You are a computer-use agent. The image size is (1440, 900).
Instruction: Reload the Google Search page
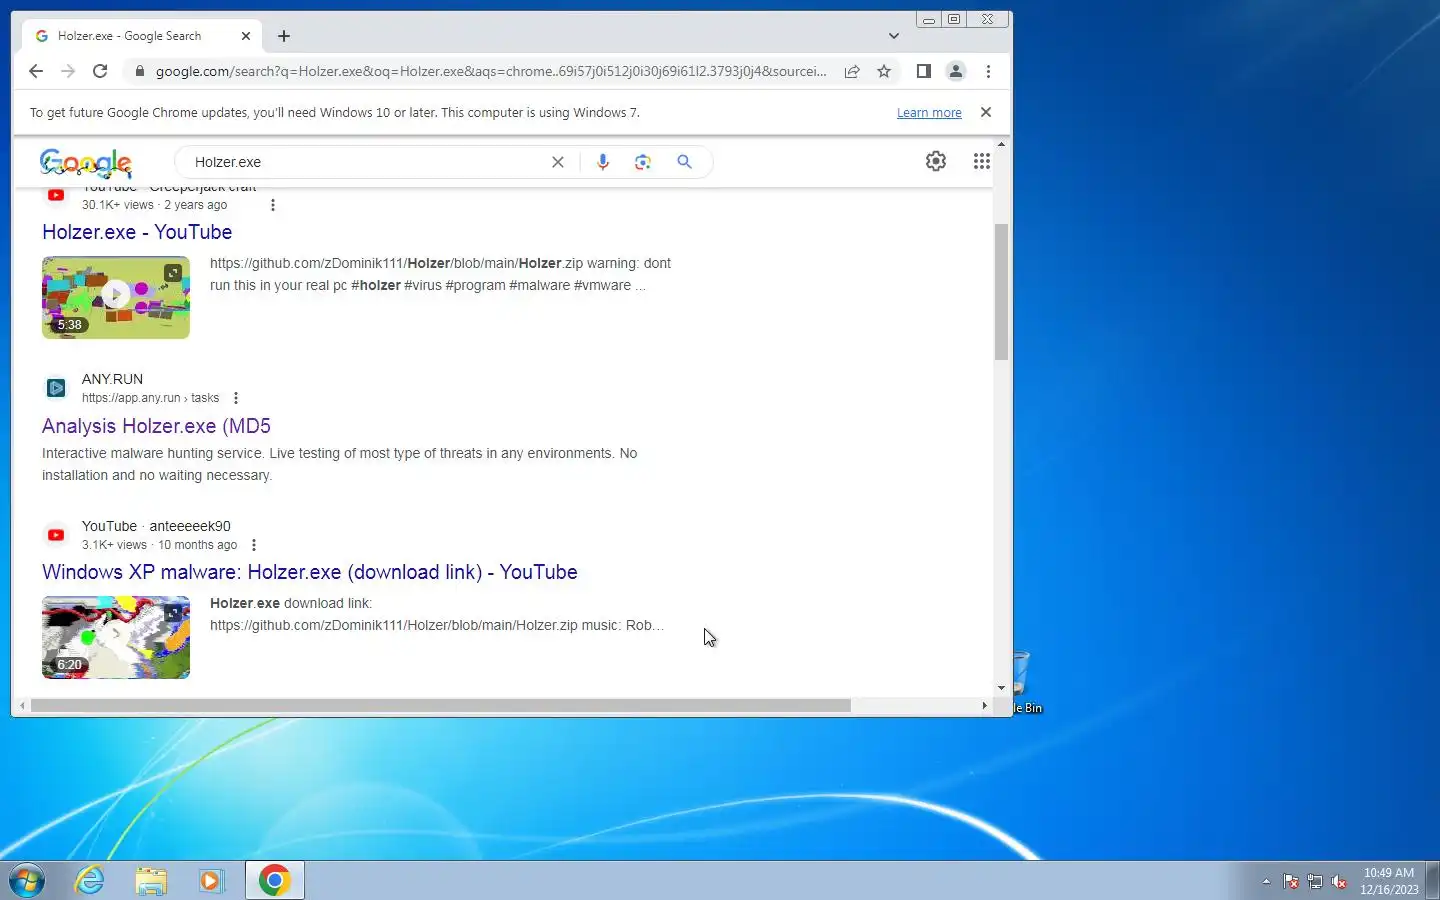[100, 71]
